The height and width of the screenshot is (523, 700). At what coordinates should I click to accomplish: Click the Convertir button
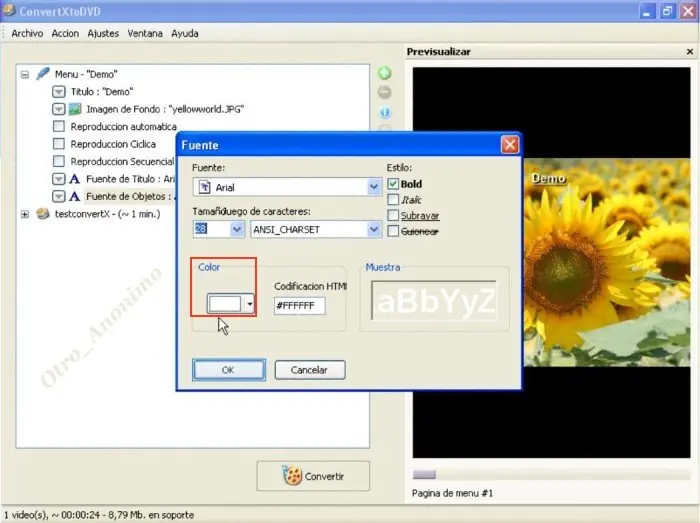coord(313,476)
